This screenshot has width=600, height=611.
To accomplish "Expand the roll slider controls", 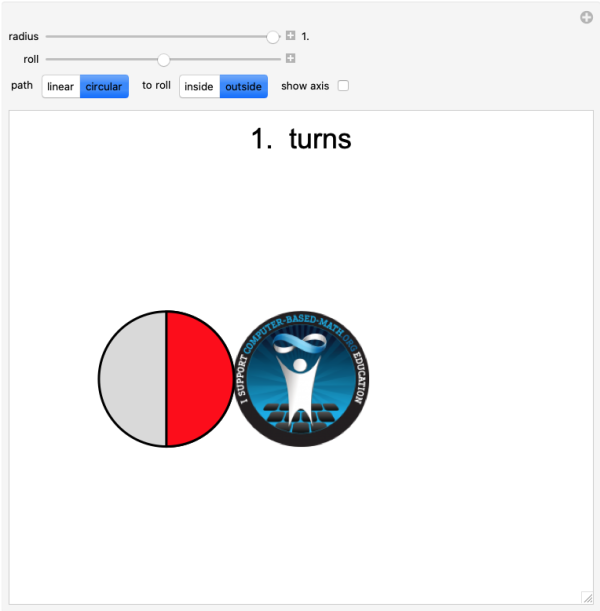I will (x=290, y=58).
